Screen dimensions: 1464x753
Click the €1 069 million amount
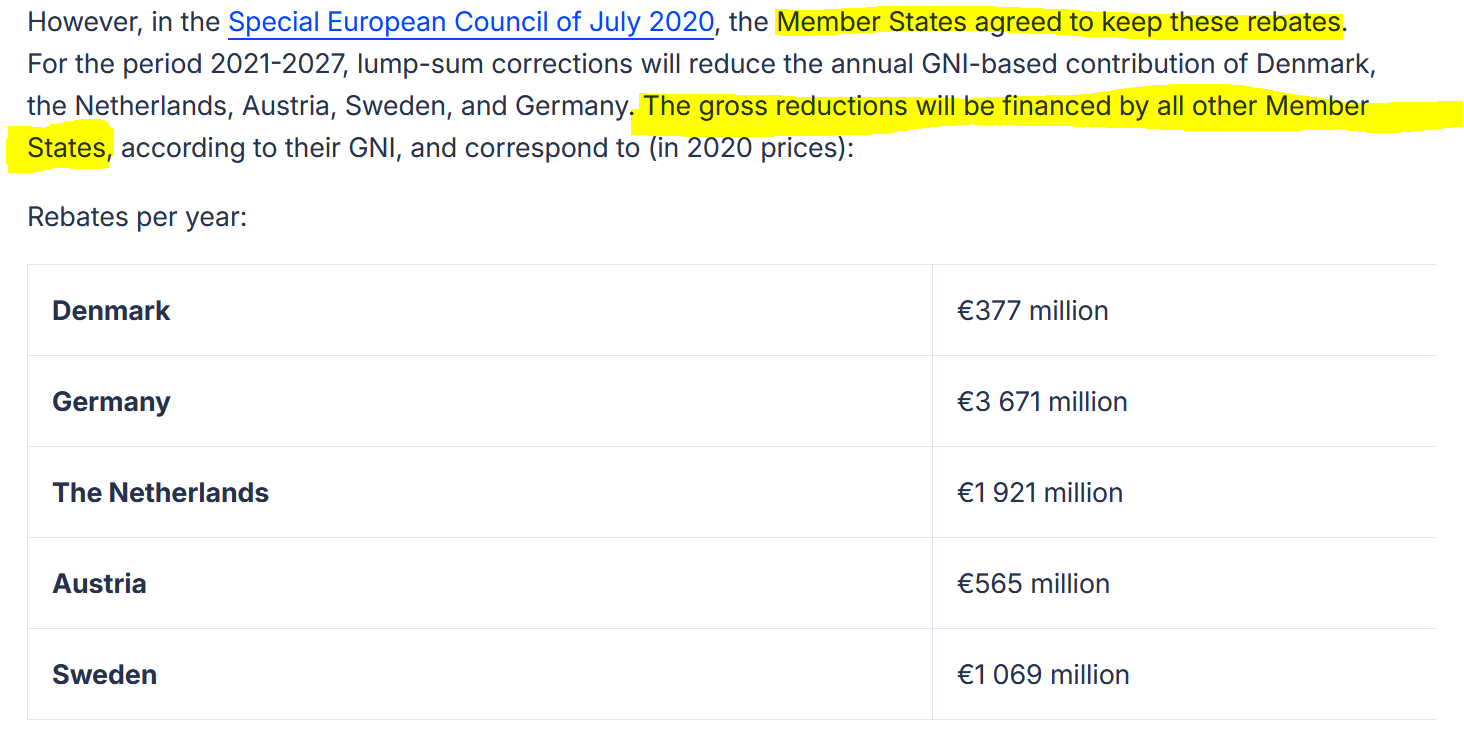(1043, 675)
